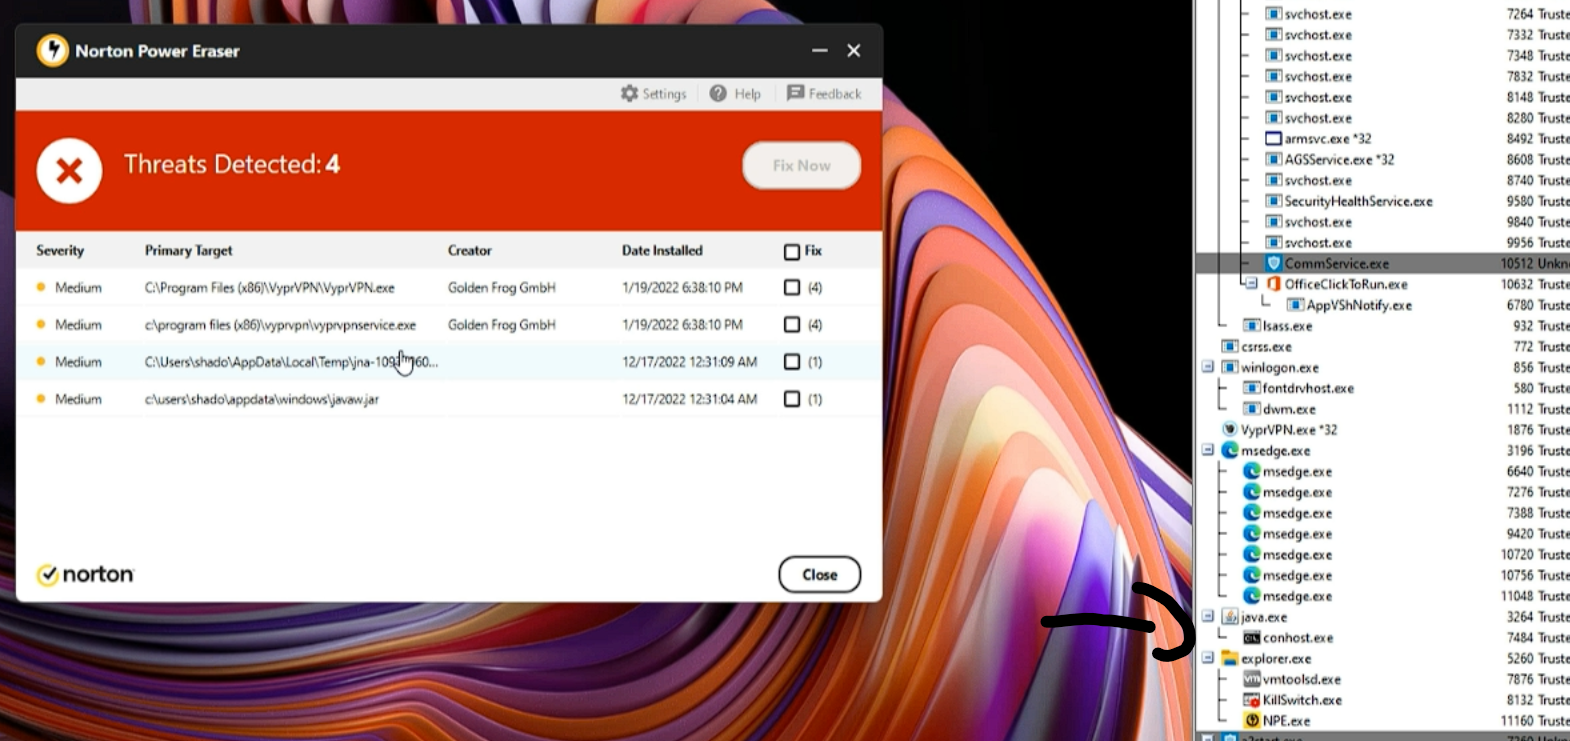Select the CommService.exe row in process list
This screenshot has height=741, width=1570.
[x=1383, y=264]
